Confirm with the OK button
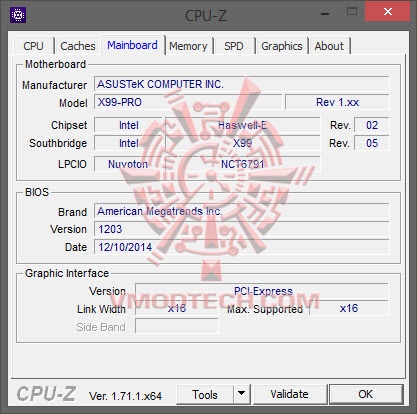417x414 pixels. click(x=366, y=394)
